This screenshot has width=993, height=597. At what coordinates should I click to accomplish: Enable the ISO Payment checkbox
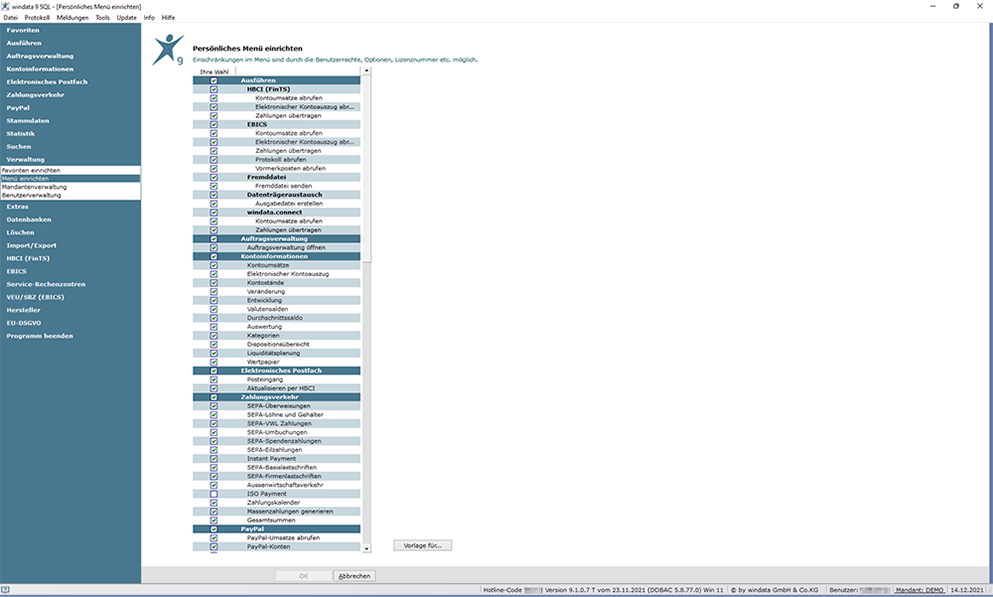pos(213,494)
